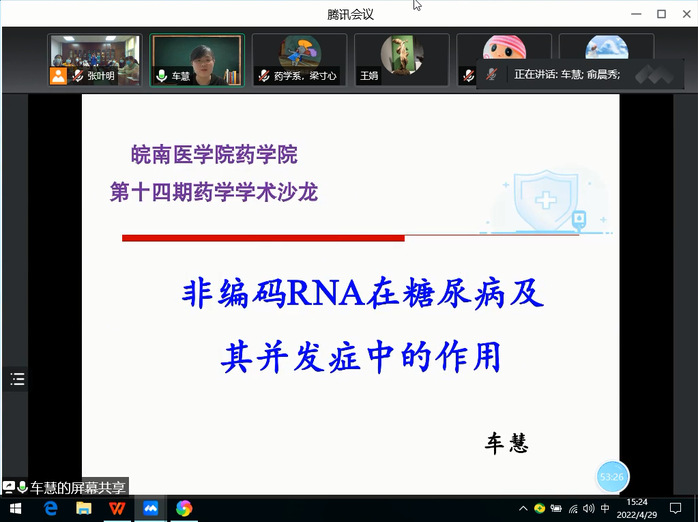Open the taskbar clock and date flyout
The height and width of the screenshot is (522, 698).
(637, 508)
